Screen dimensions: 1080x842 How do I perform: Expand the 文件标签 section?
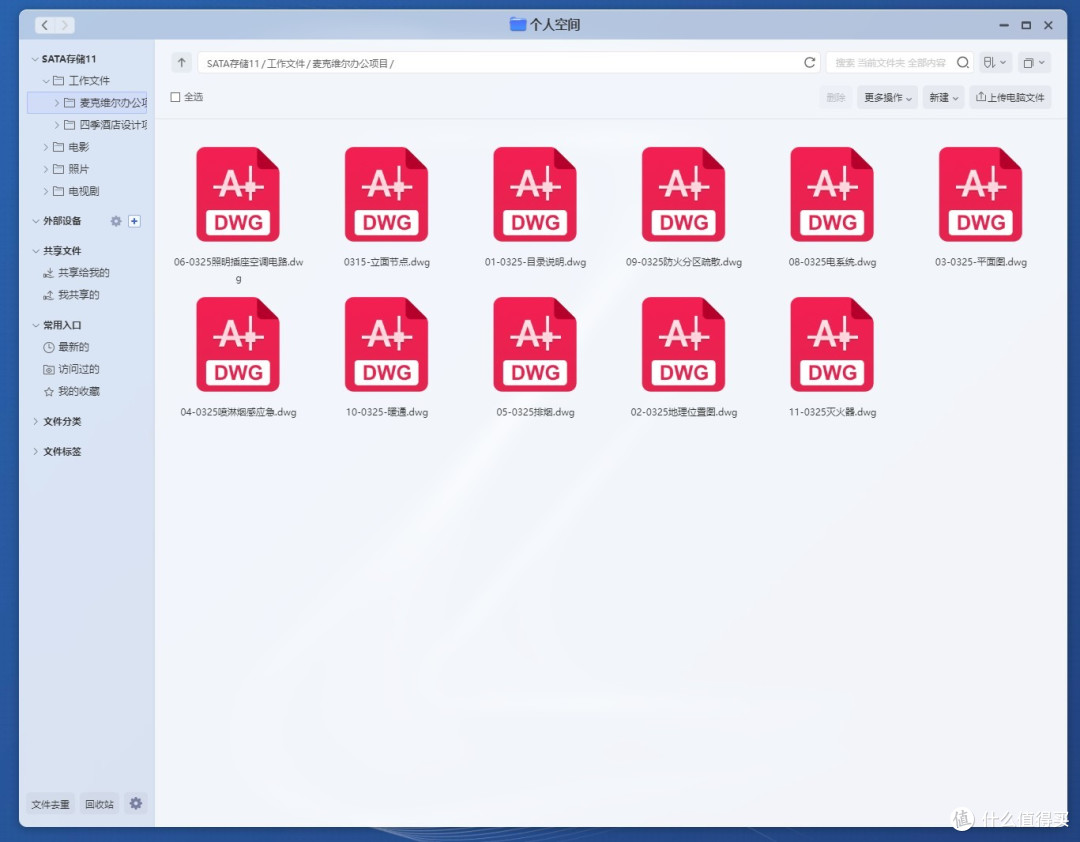[35, 452]
